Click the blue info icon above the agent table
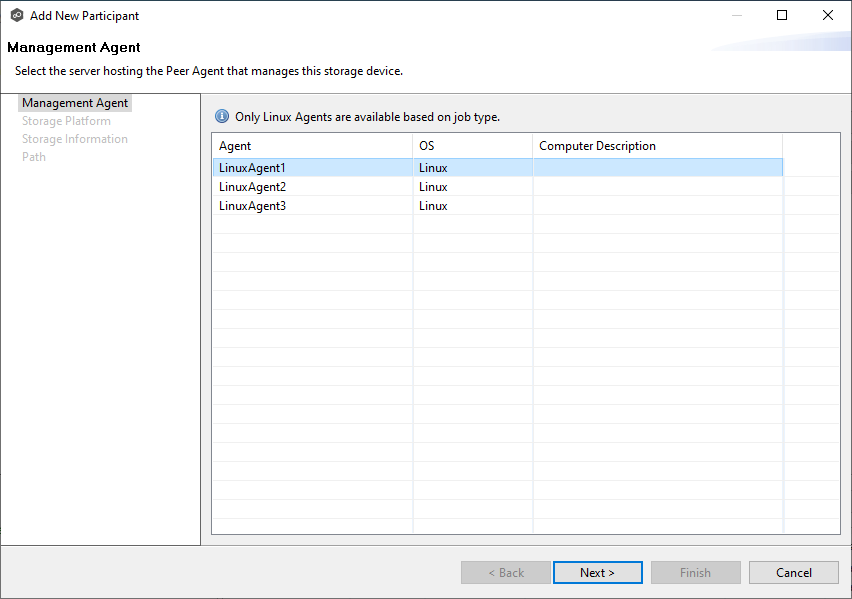Image resolution: width=852 pixels, height=599 pixels. point(221,116)
